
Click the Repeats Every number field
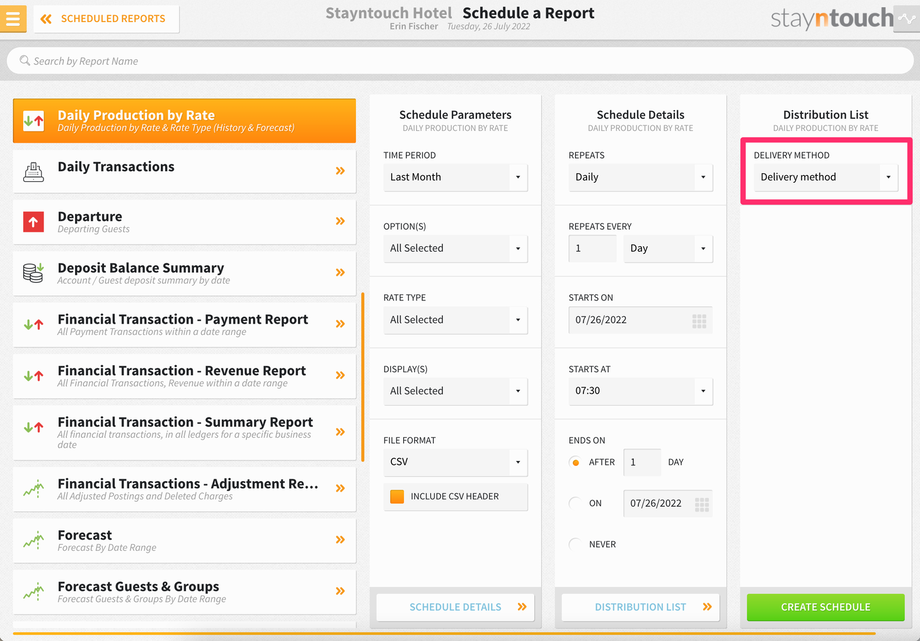pos(593,248)
